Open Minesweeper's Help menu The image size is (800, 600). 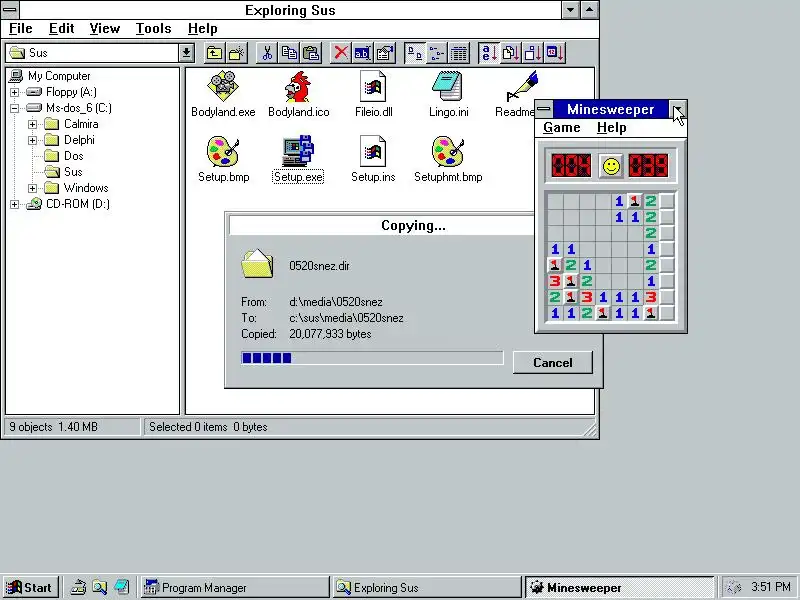coord(612,128)
